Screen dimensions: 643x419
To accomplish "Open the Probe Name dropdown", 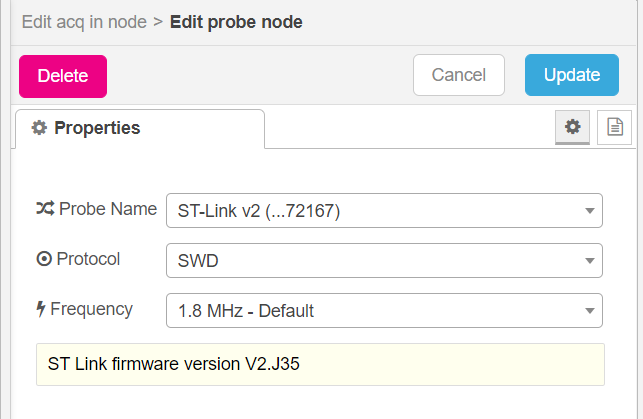I will point(384,211).
